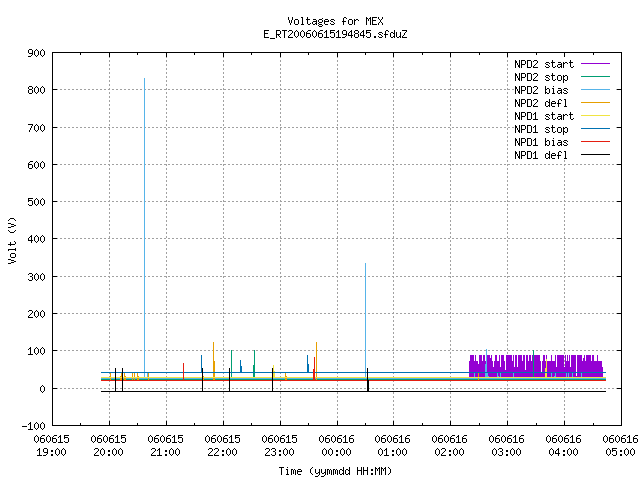Click the E_RT20060615194845.sfduZ filename subtitle
The height and width of the screenshot is (480, 640).
[x=335, y=34]
